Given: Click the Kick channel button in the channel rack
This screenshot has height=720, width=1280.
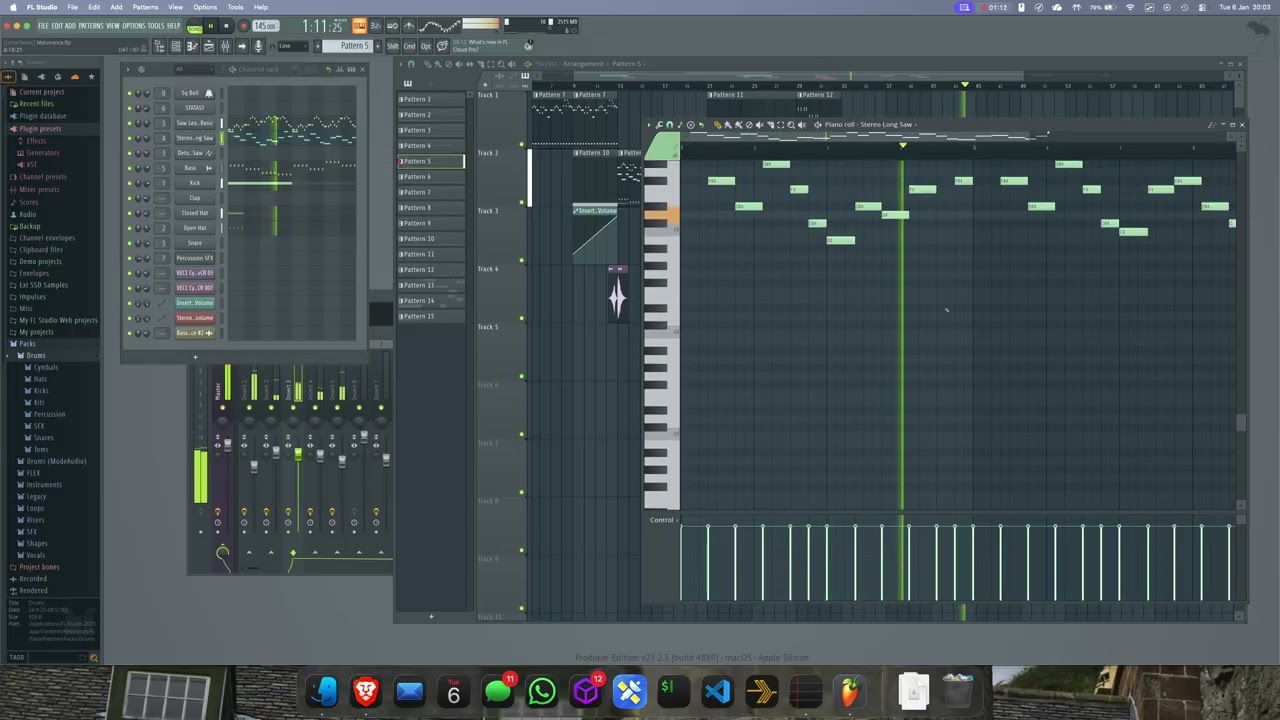Looking at the screenshot, I should coord(195,183).
